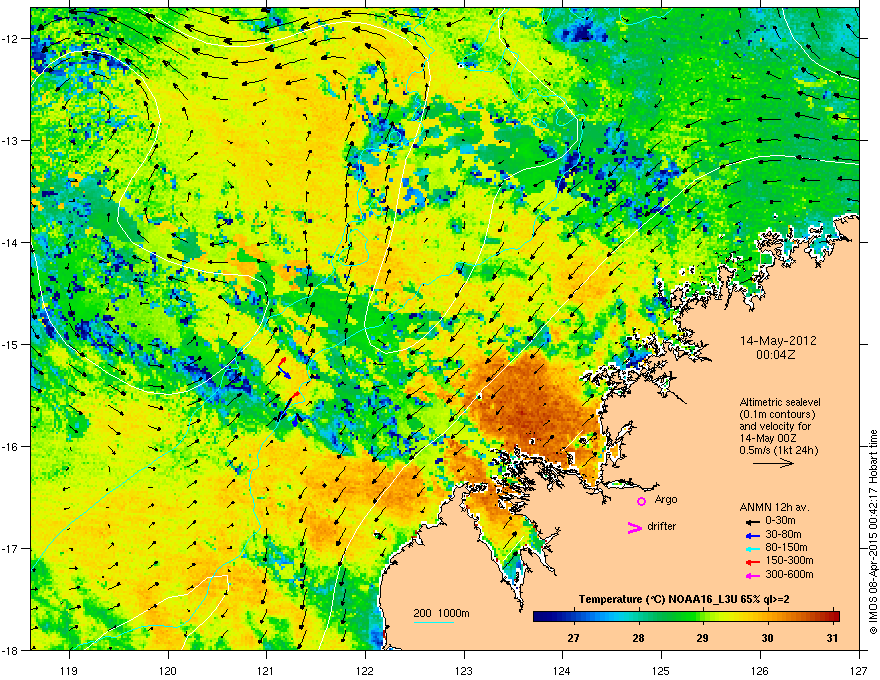Click the 30 value on the colorbar
Screen dimensions: 880x680
[767, 638]
